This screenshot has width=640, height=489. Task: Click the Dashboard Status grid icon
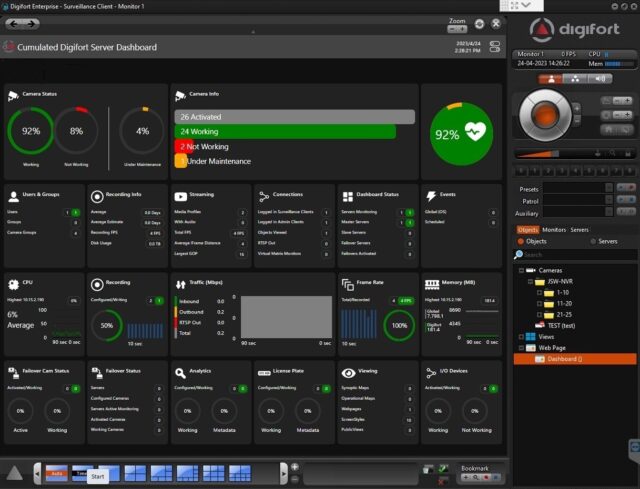[348, 196]
